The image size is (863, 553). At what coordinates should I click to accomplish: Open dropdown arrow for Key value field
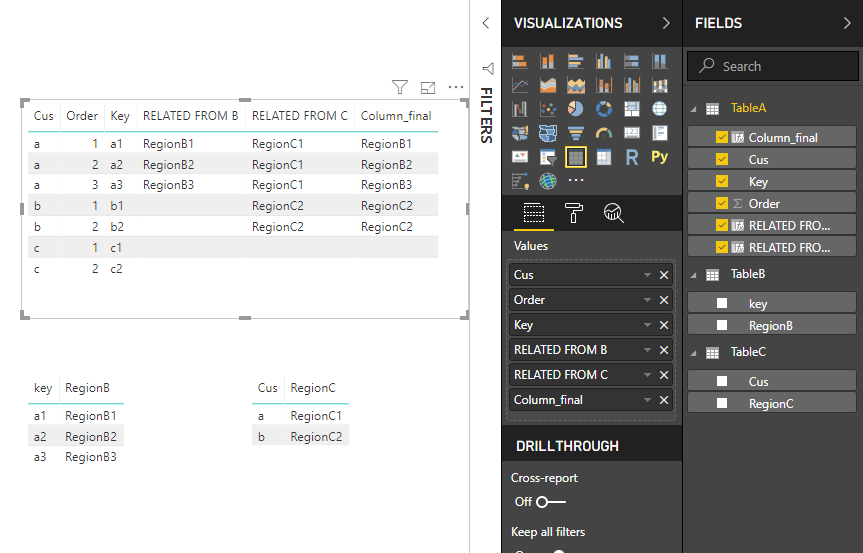(647, 325)
